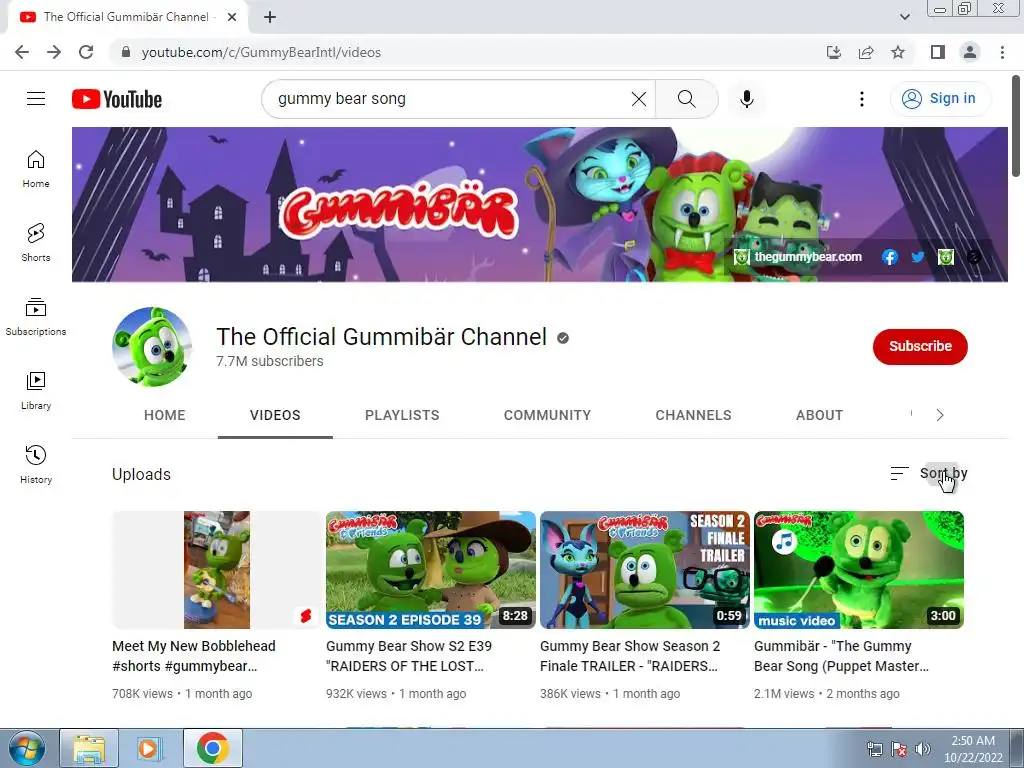Viewport: 1024px width, 768px height.
Task: Click the YouTube logo
Action: (x=117, y=99)
